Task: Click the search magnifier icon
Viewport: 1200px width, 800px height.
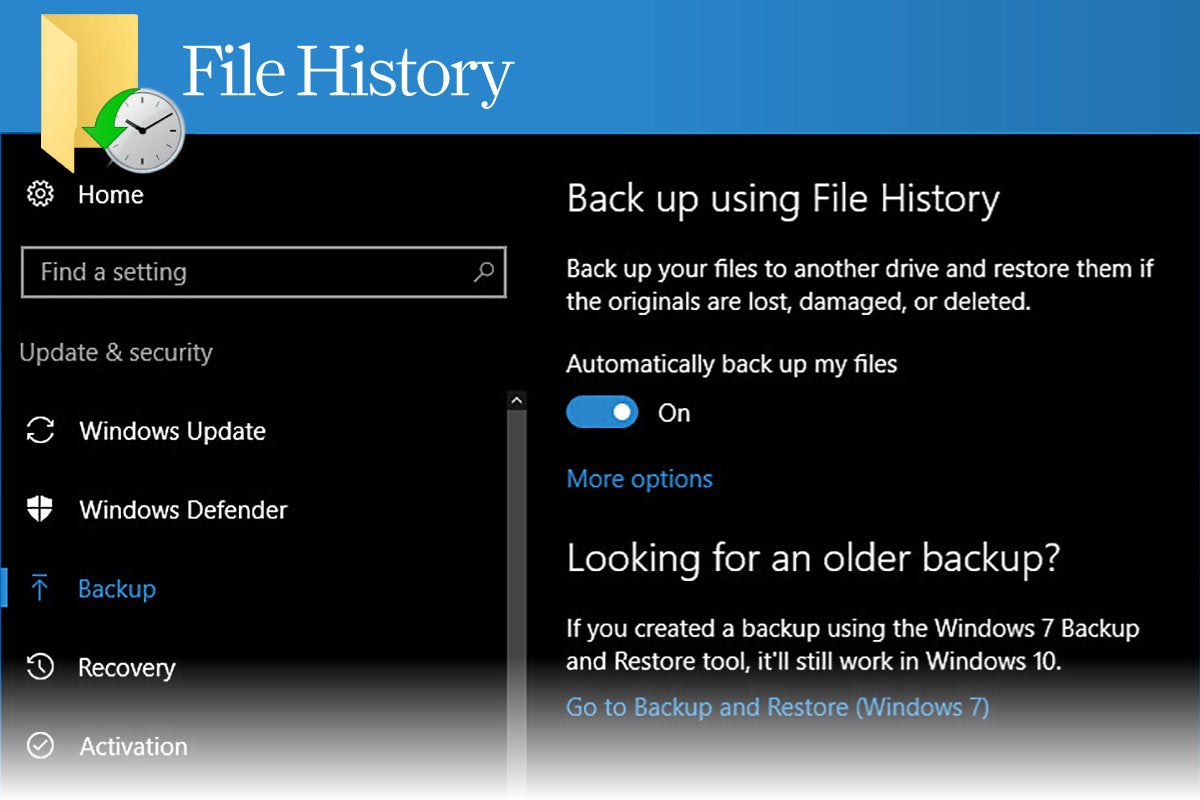Action: [x=484, y=271]
